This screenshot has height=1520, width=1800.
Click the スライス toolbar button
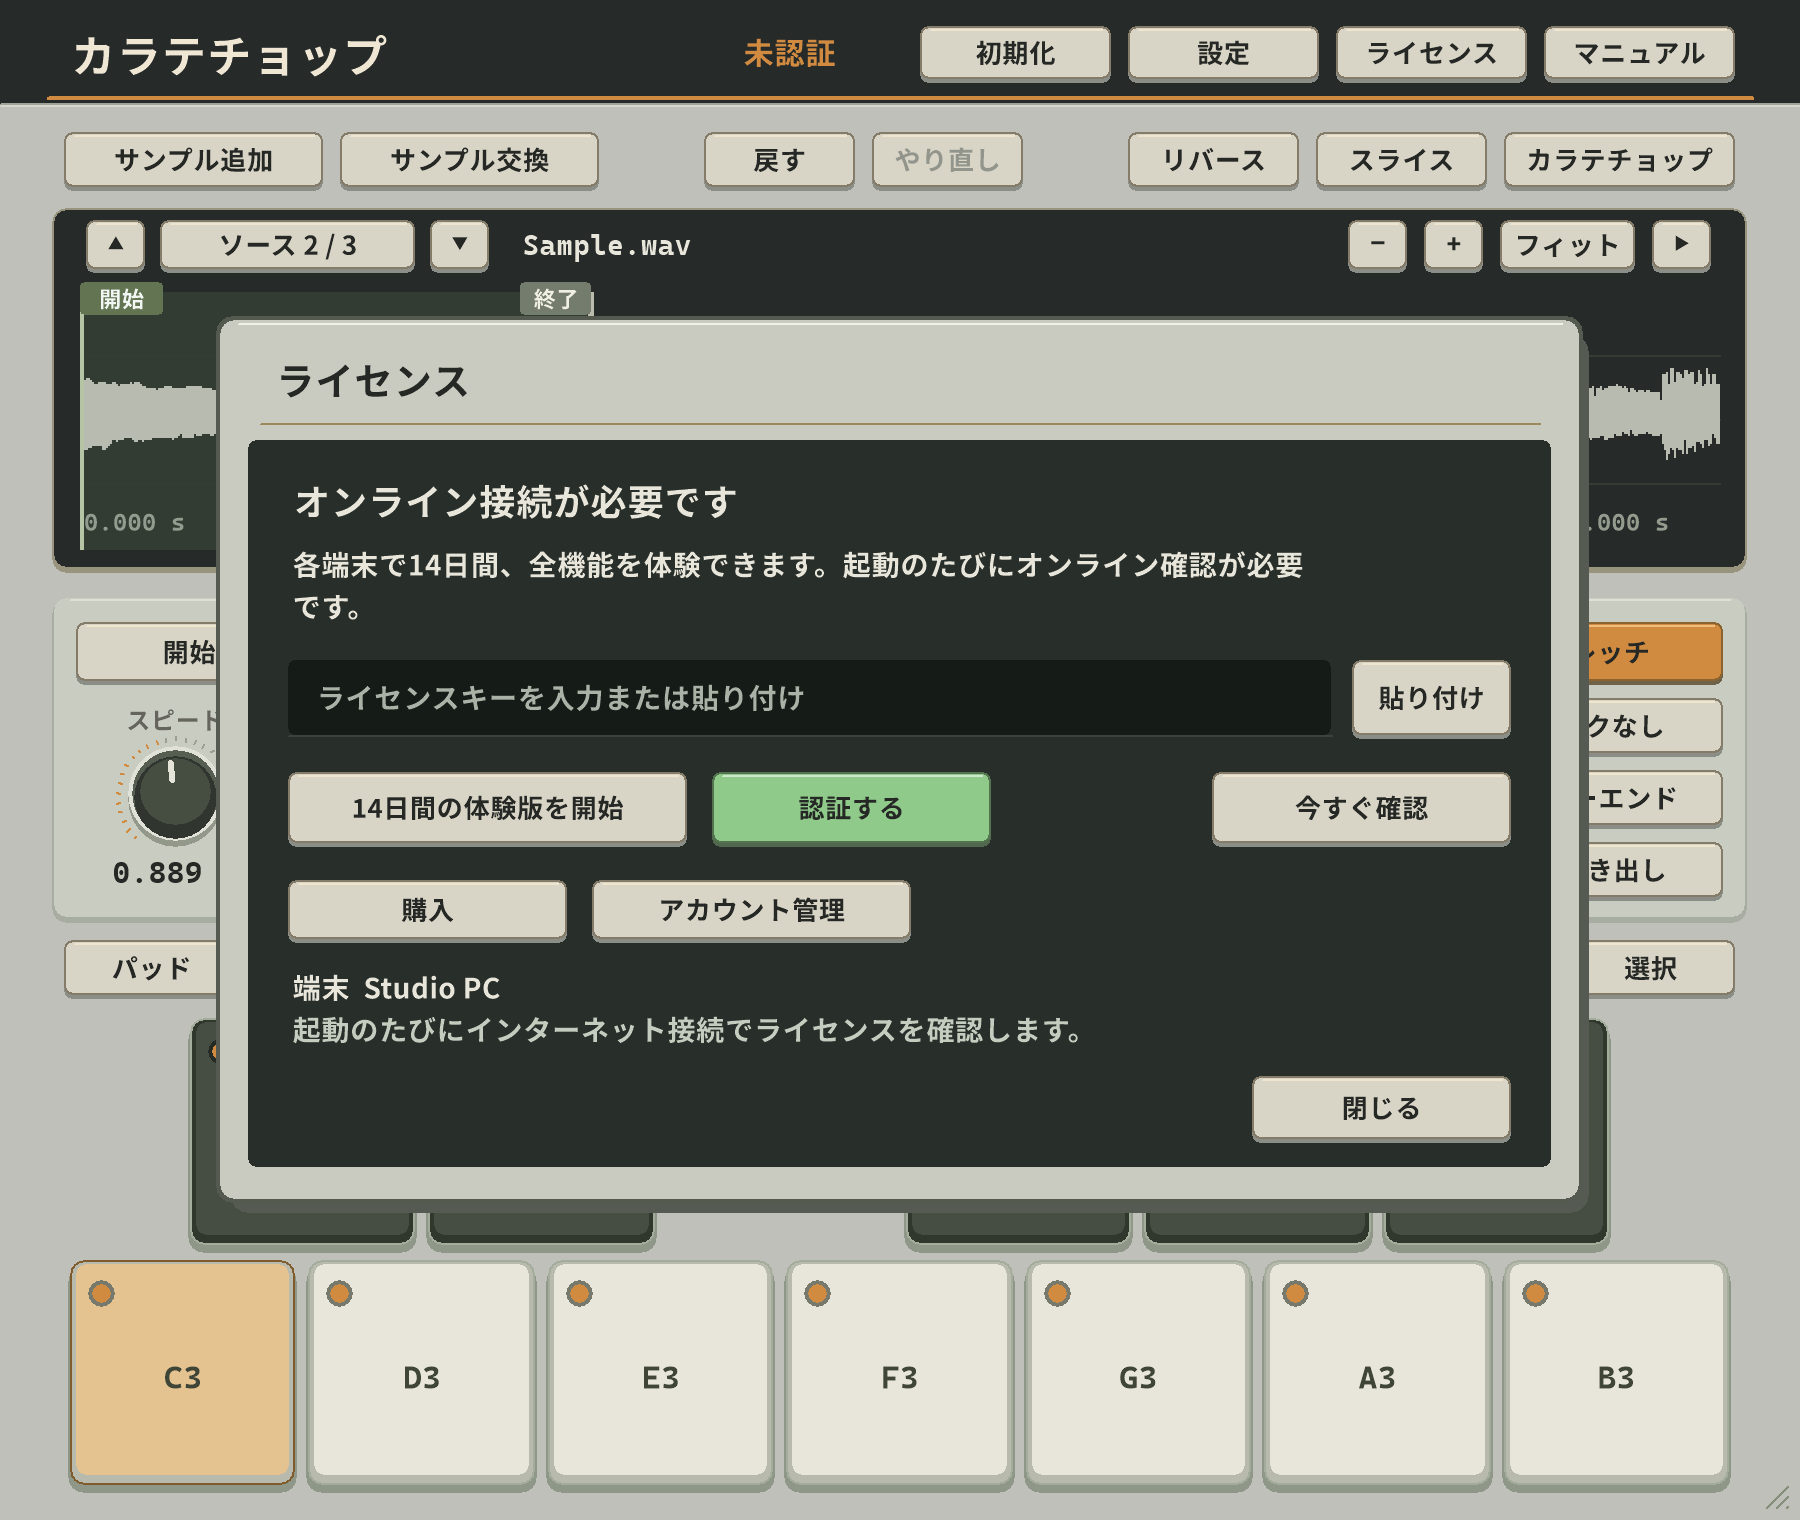[x=1401, y=160]
